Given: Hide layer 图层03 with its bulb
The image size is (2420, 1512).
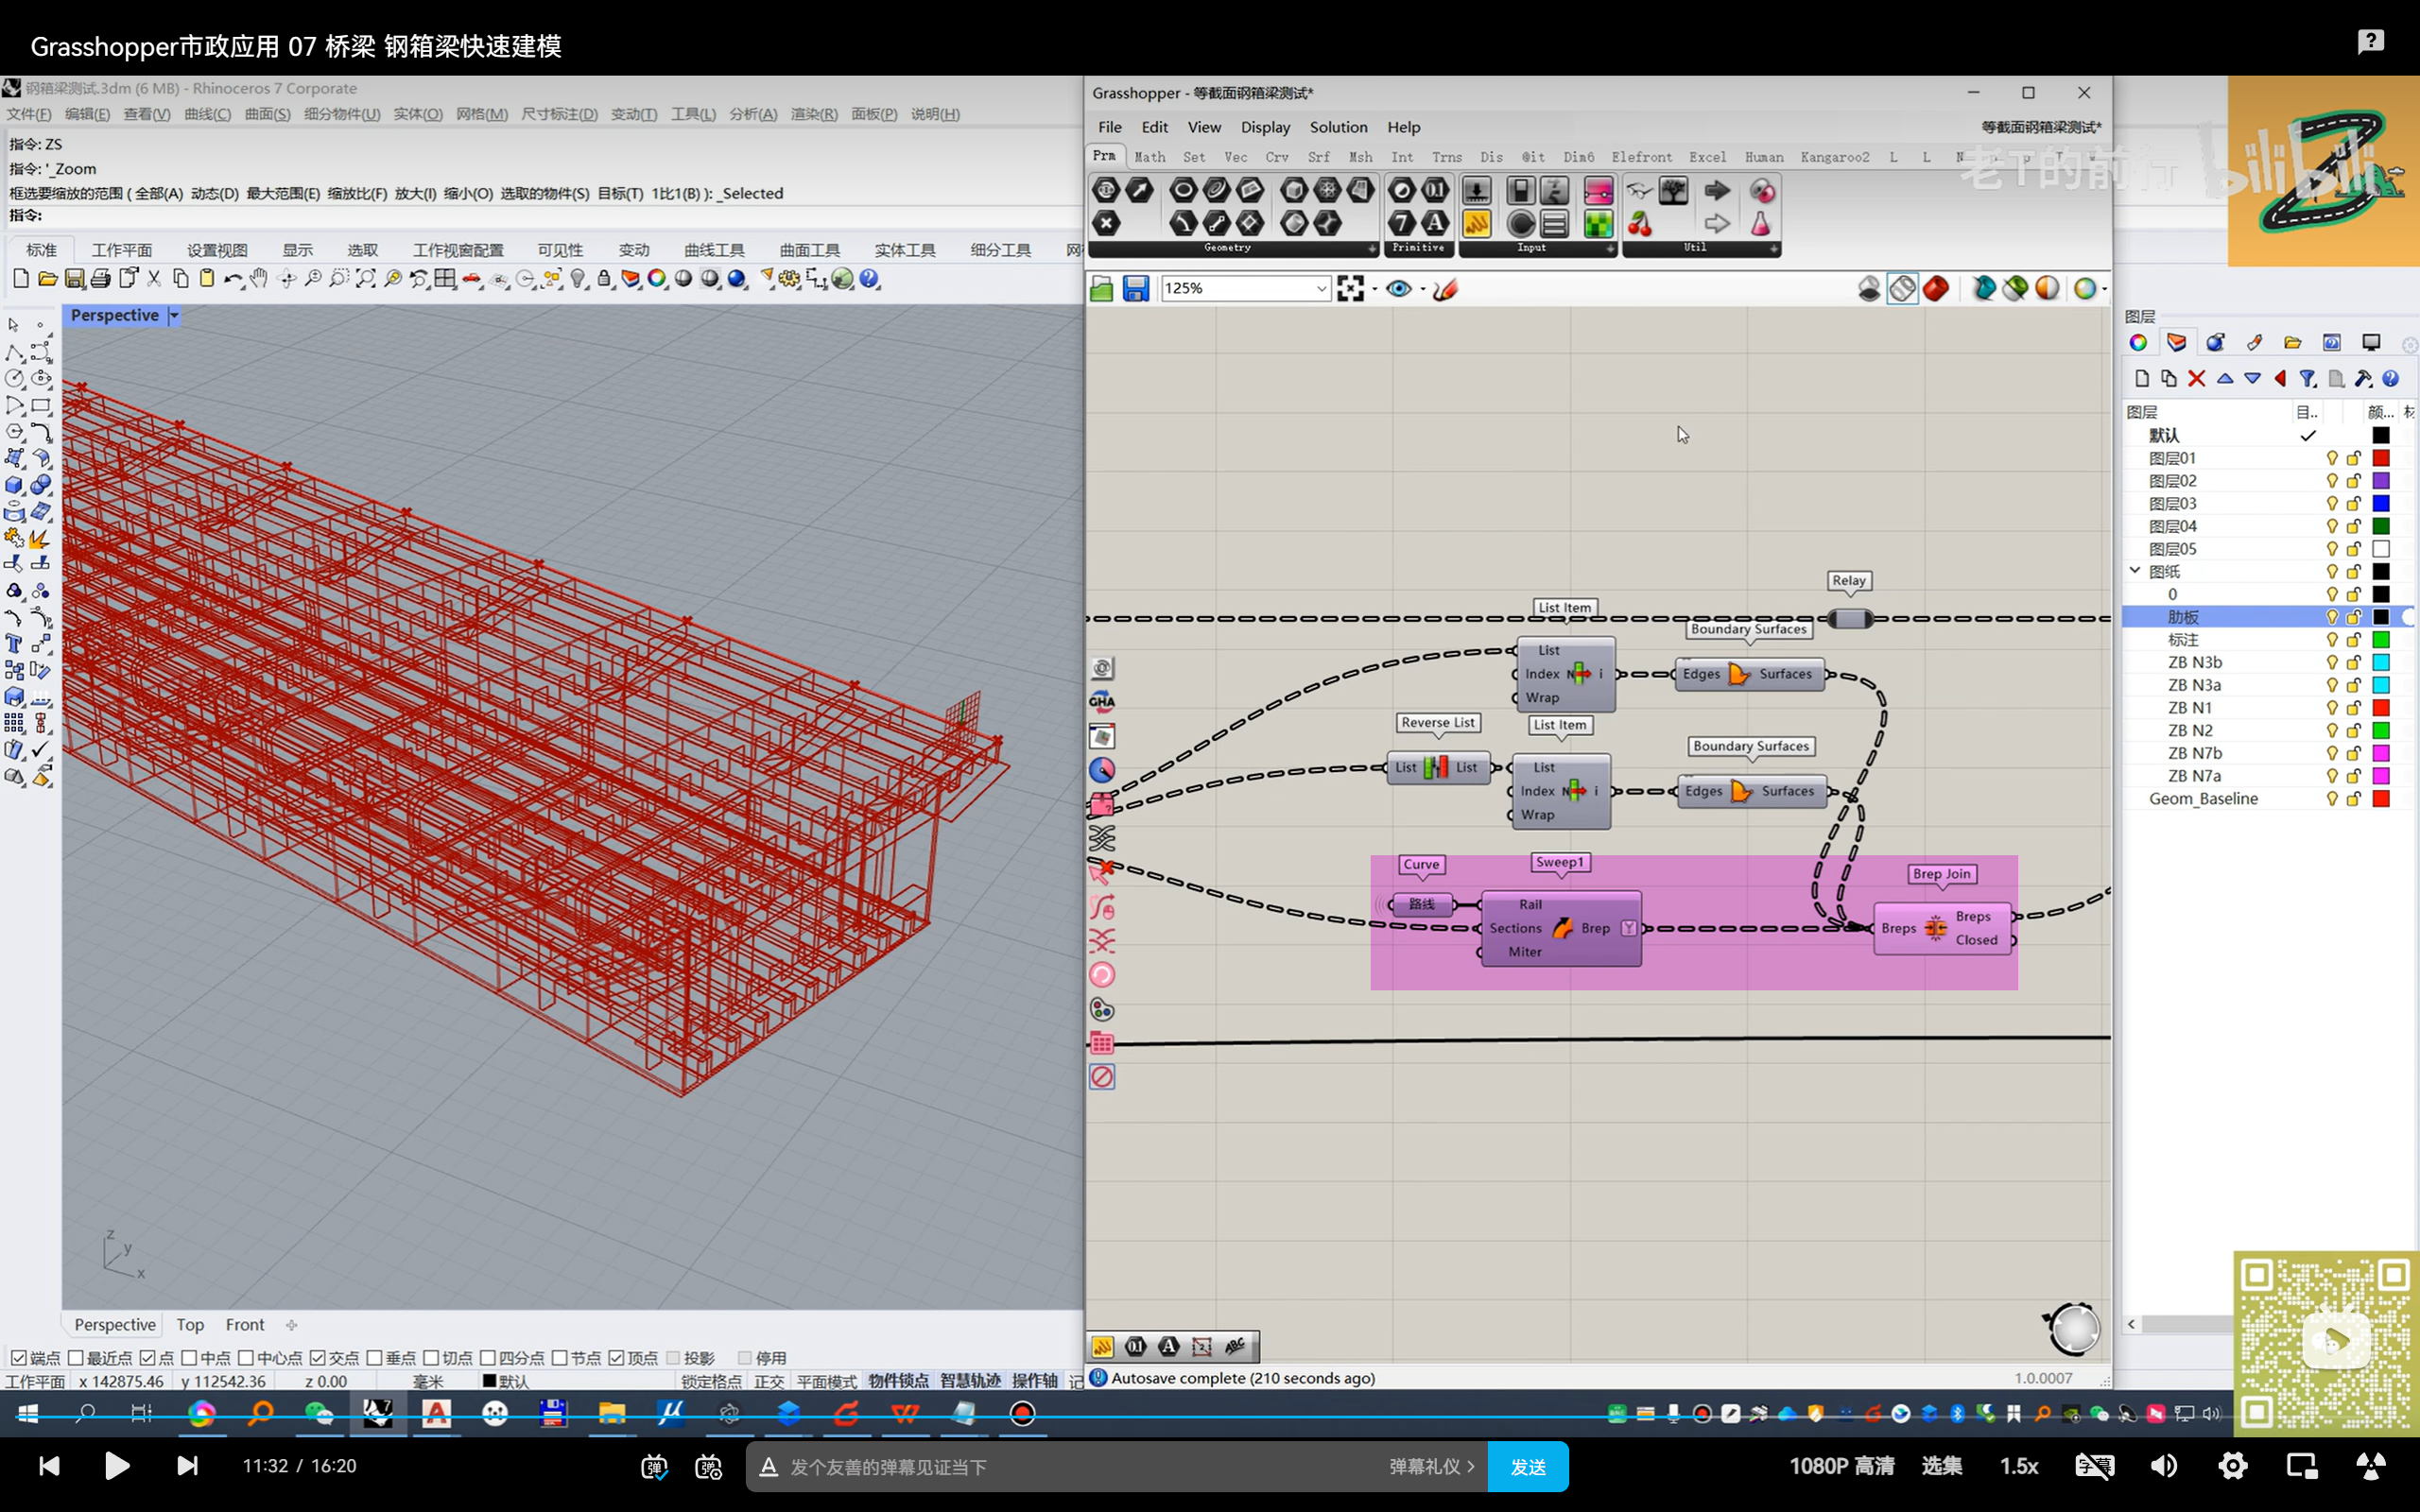Looking at the screenshot, I should click(2332, 503).
